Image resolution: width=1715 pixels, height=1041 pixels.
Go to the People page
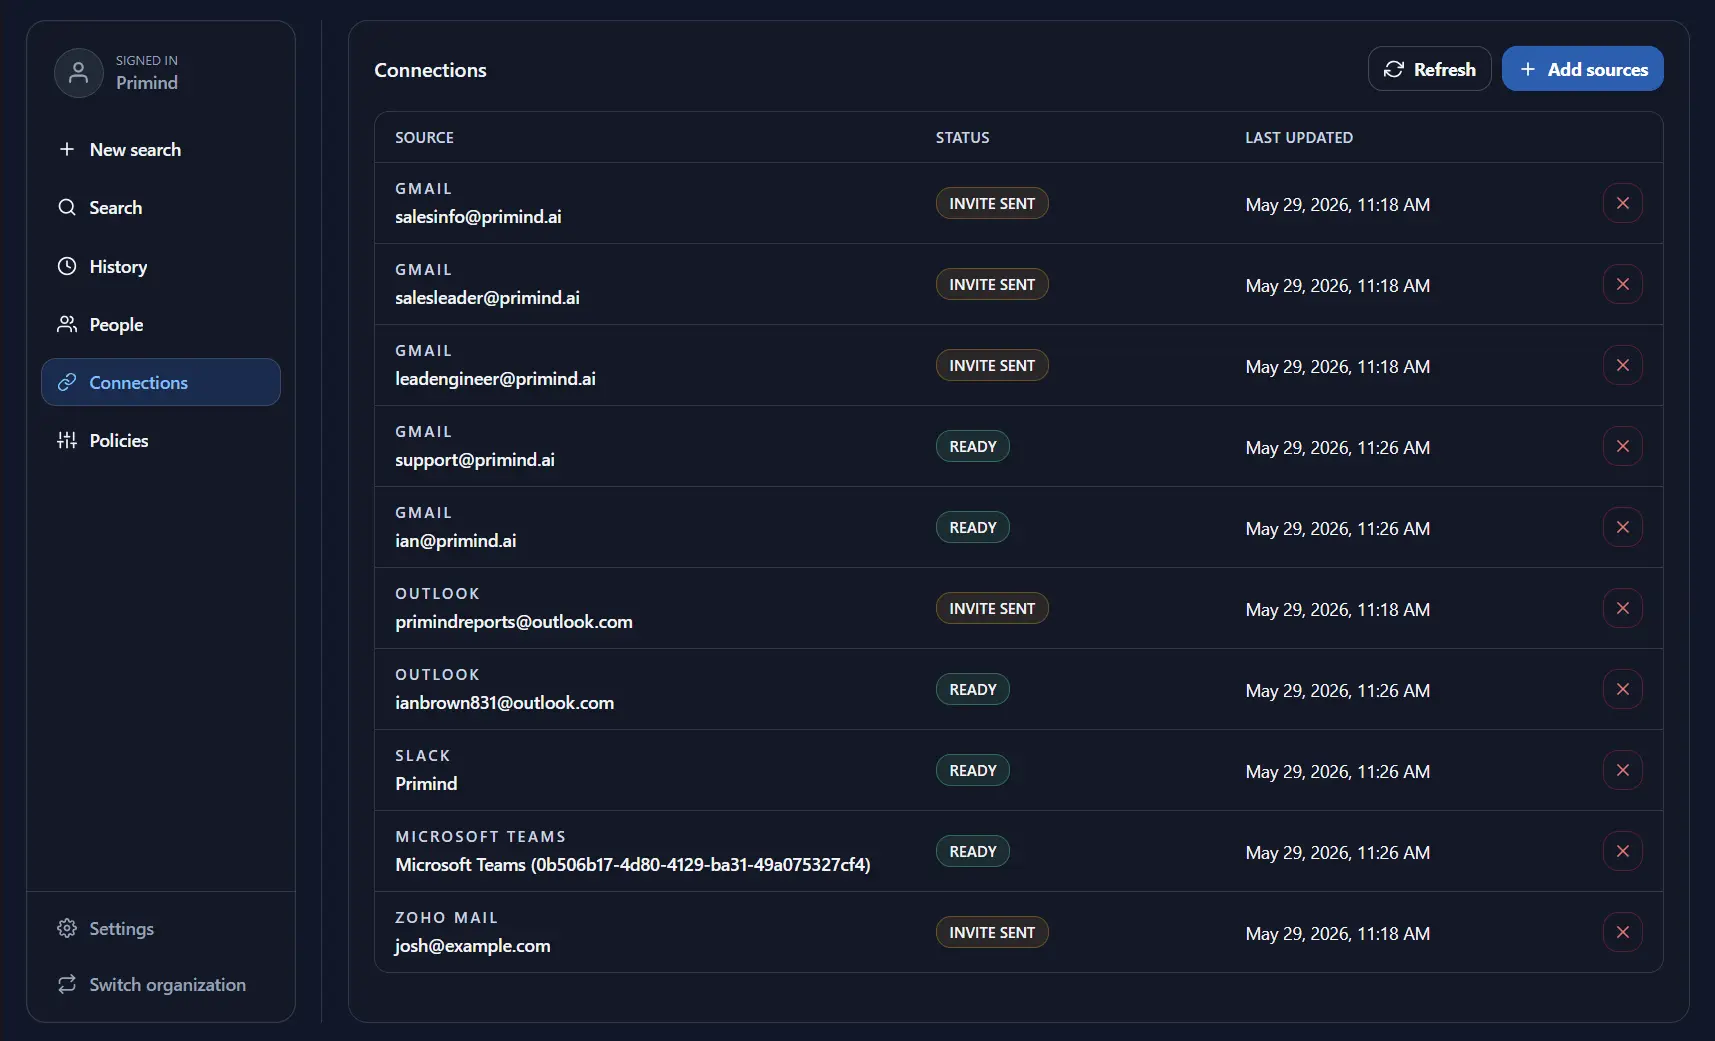click(x=161, y=324)
